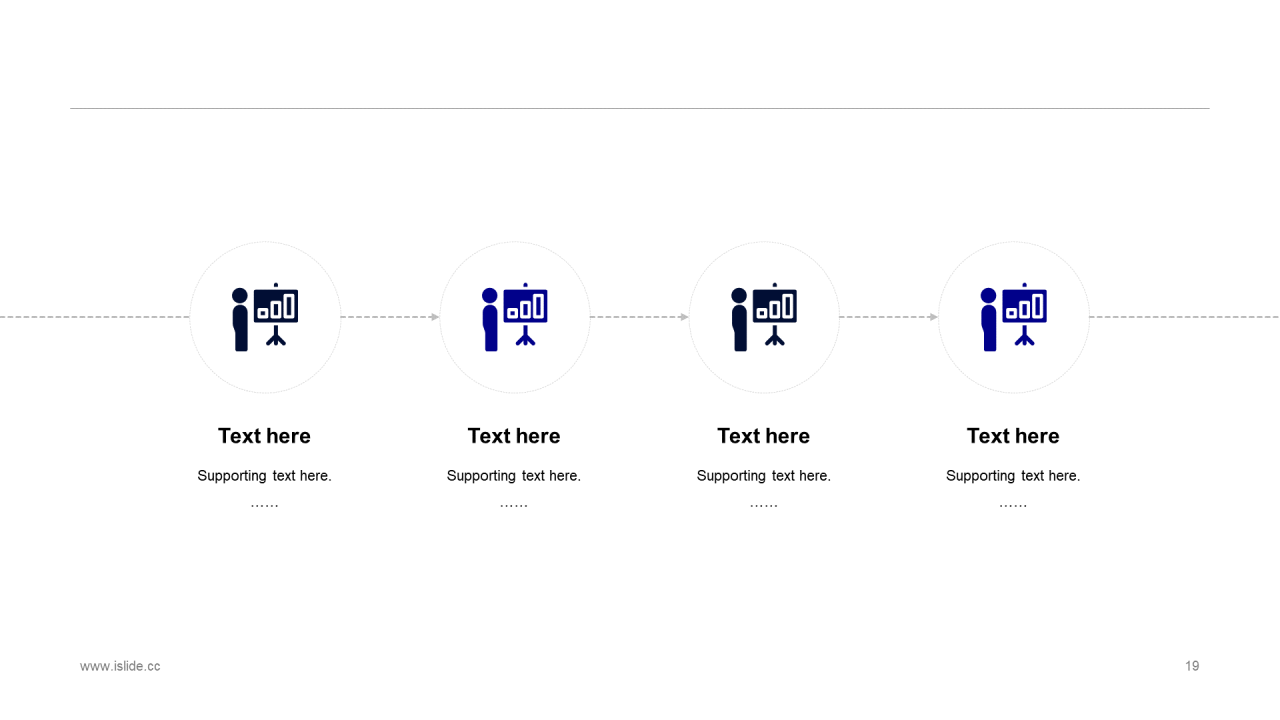Select the second blue presenter chart icon

(x=514, y=317)
